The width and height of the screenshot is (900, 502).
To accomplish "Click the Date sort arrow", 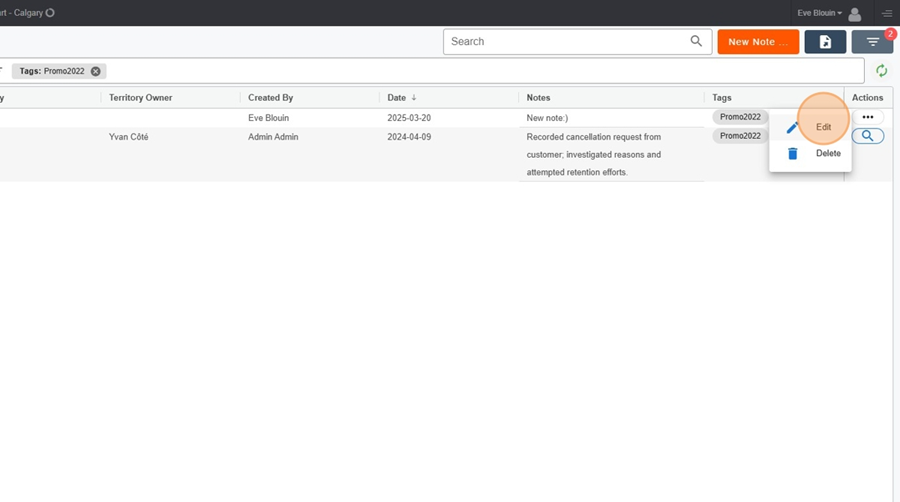I will click(x=414, y=98).
